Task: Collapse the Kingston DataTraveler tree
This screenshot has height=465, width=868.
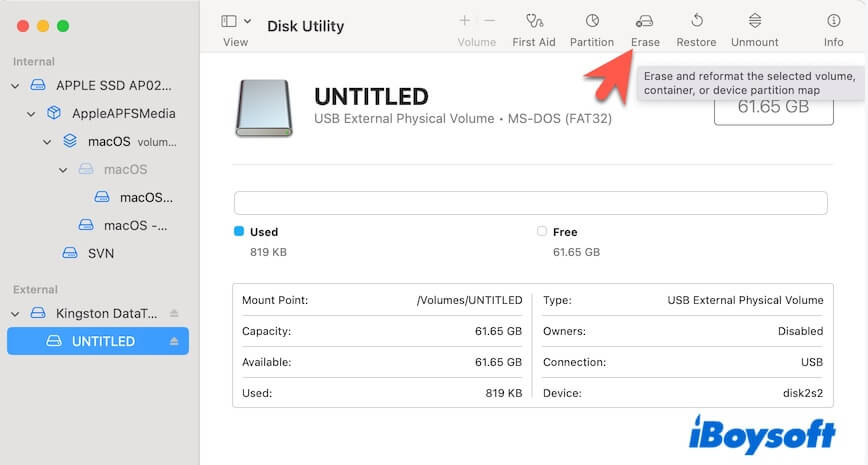Action: (15, 313)
